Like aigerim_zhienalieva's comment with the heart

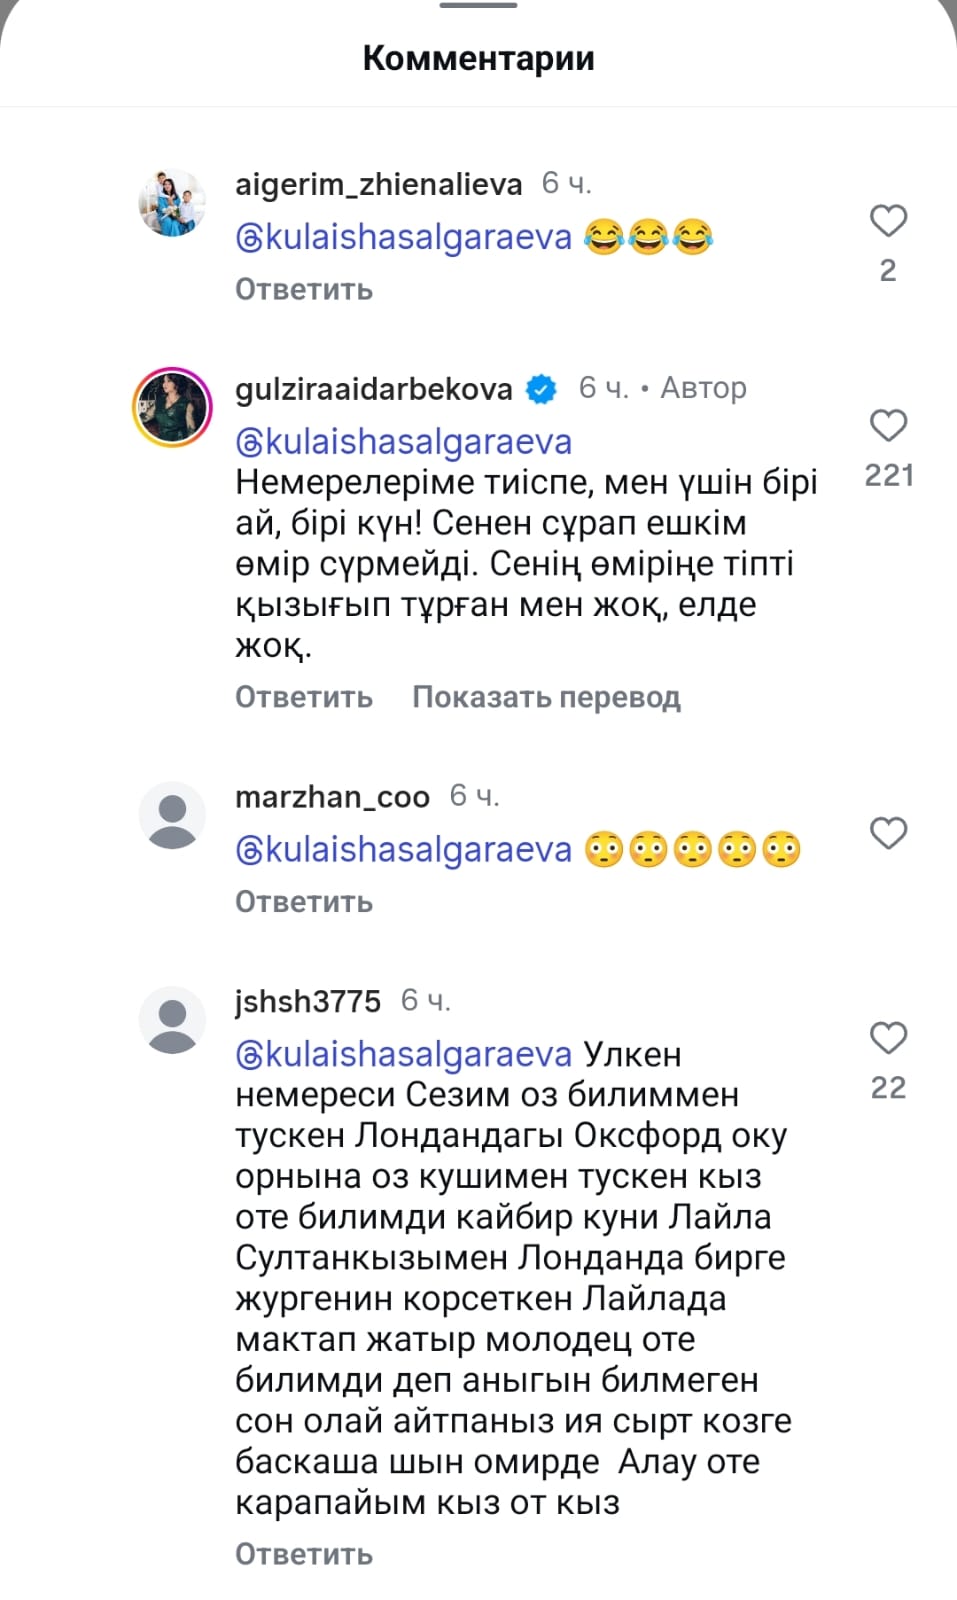[888, 221]
